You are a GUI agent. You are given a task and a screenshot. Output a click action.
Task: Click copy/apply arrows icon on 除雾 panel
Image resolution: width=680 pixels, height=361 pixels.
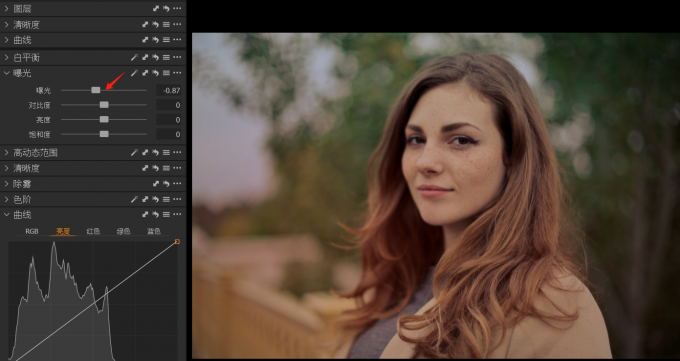[156, 184]
